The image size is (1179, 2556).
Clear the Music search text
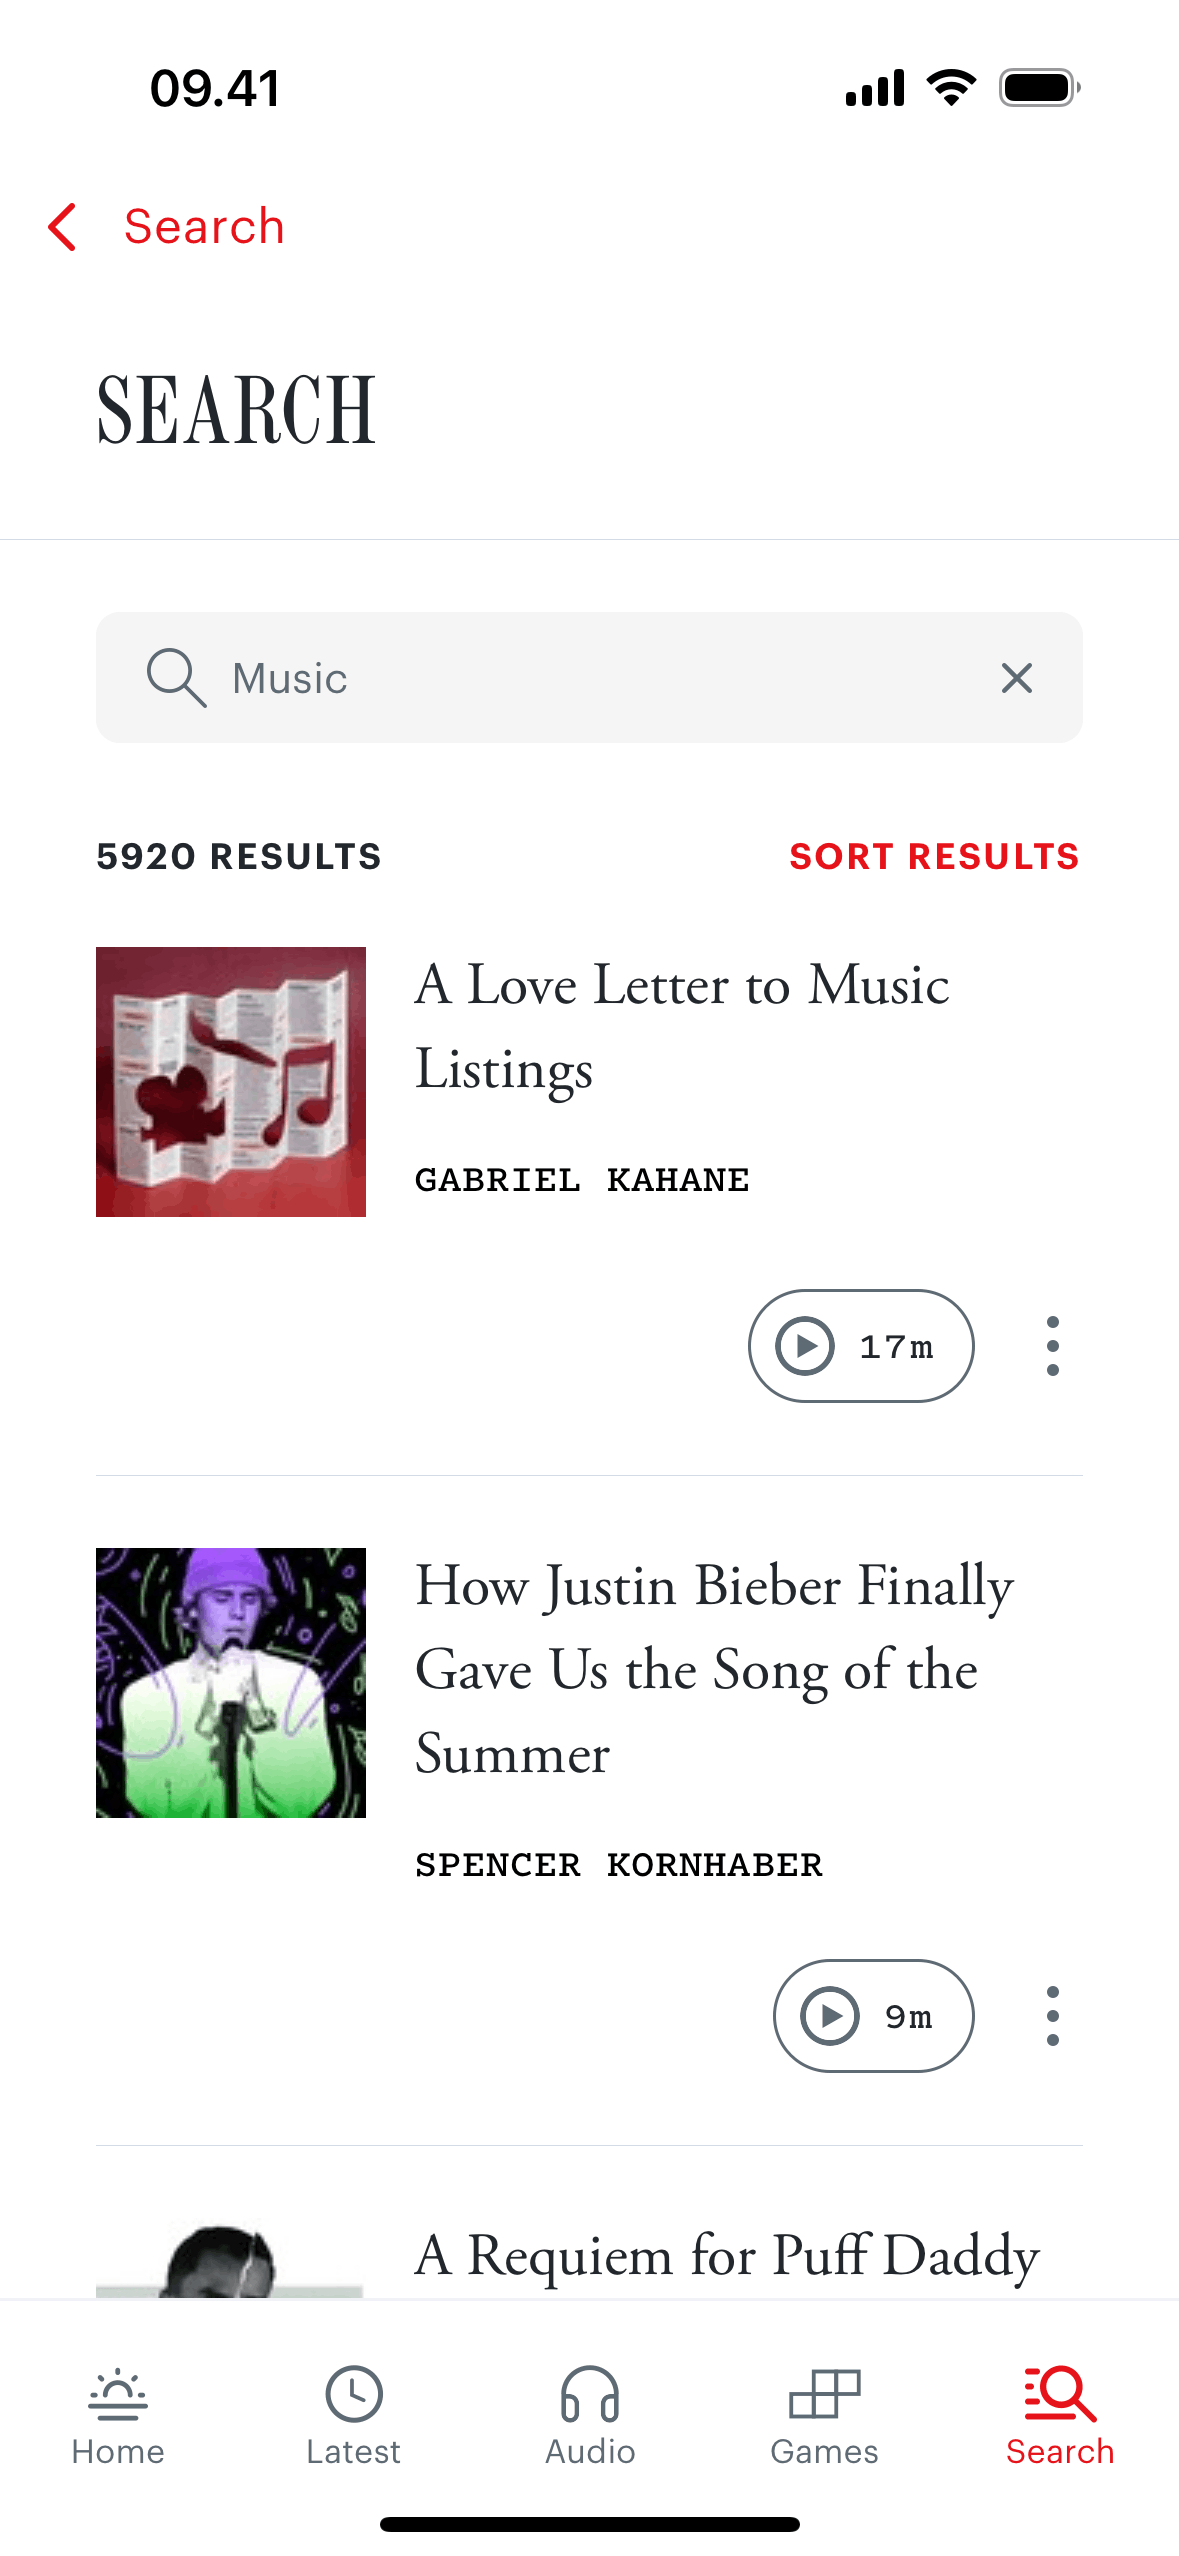pyautogui.click(x=1016, y=678)
